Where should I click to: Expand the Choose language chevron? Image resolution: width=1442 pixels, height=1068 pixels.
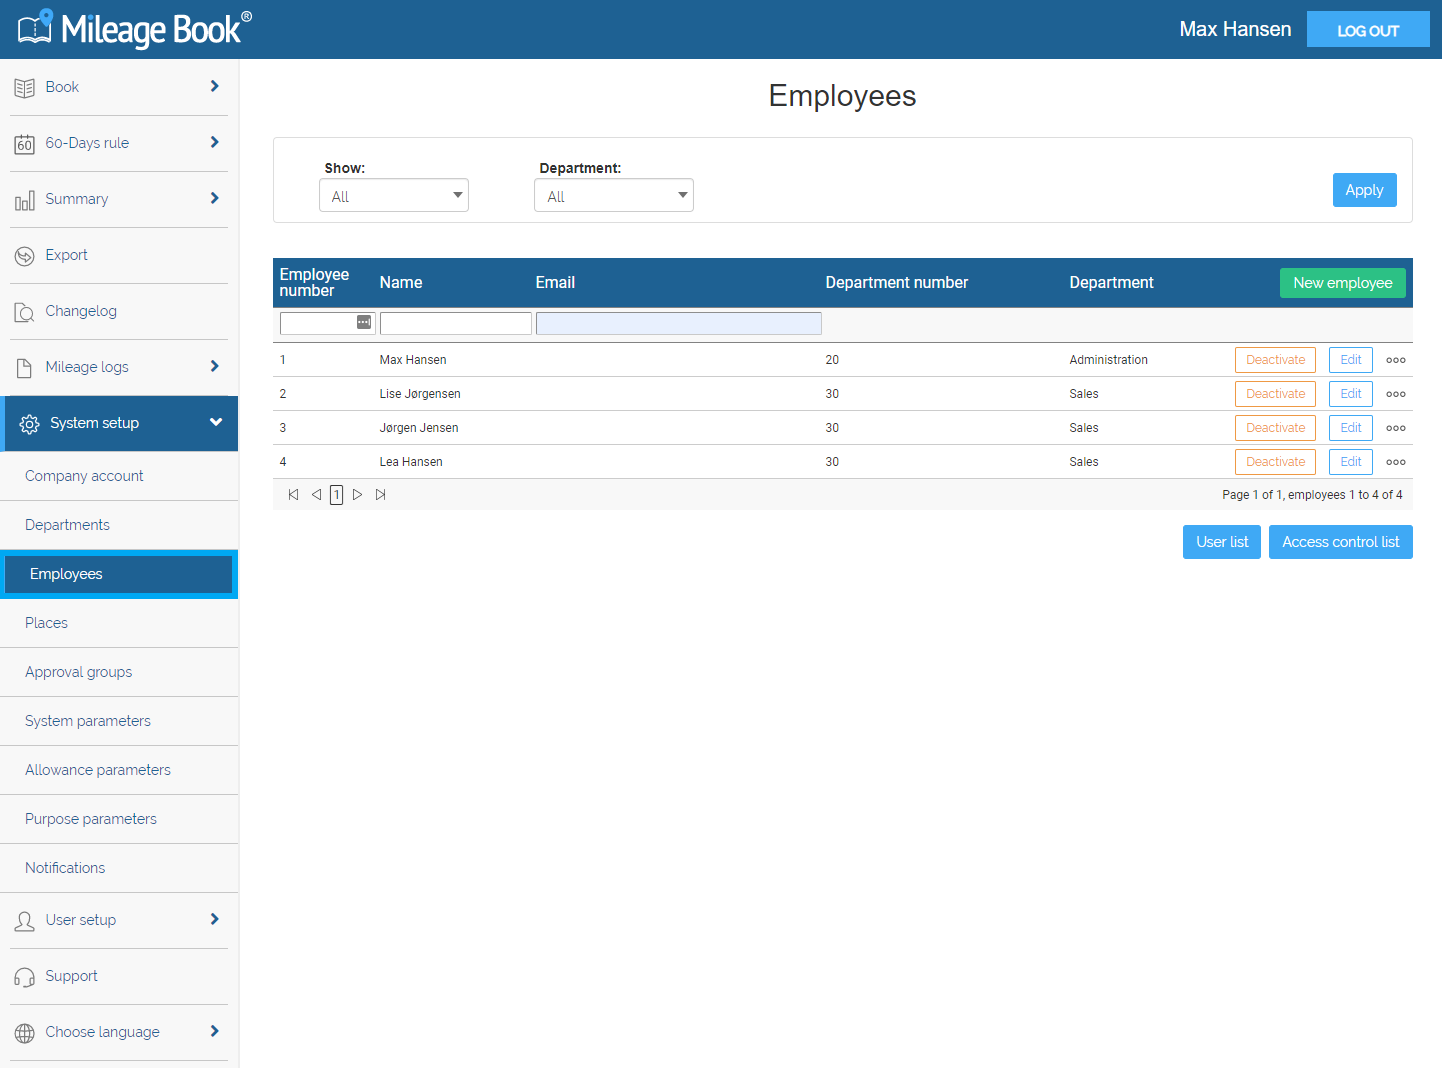tap(214, 1032)
